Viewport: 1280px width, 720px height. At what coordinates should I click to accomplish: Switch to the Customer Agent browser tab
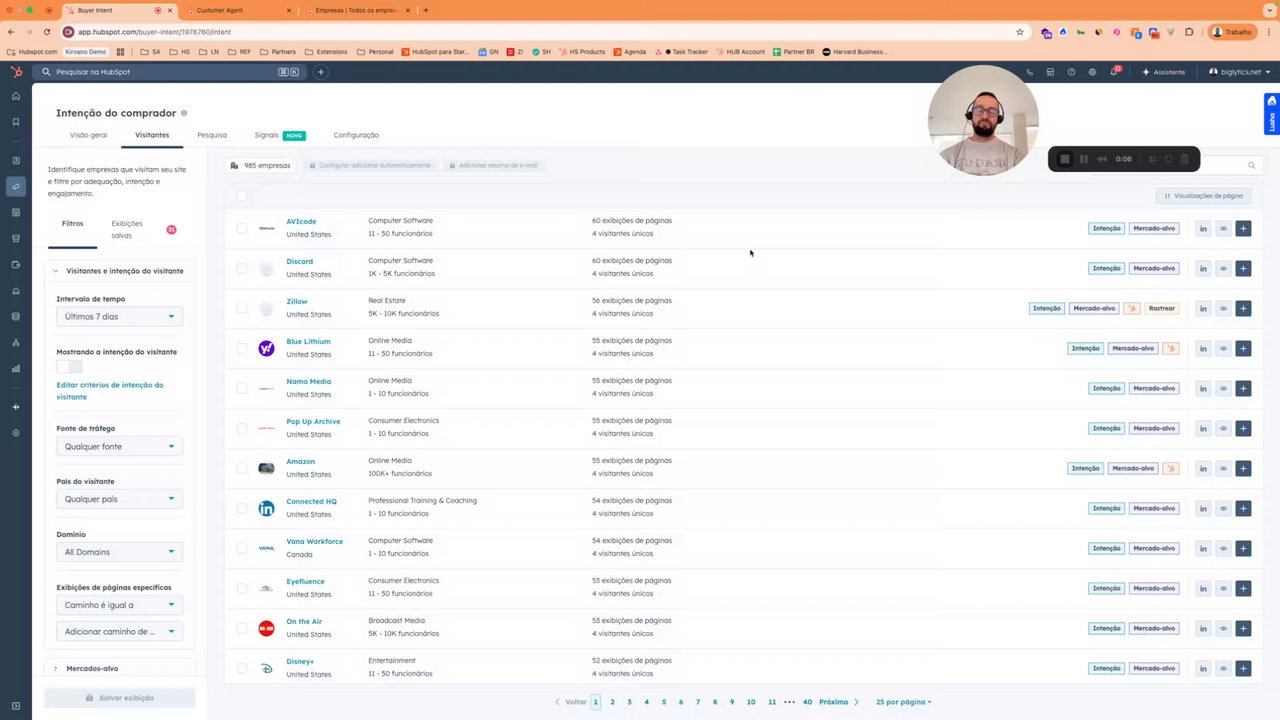pyautogui.click(x=238, y=10)
